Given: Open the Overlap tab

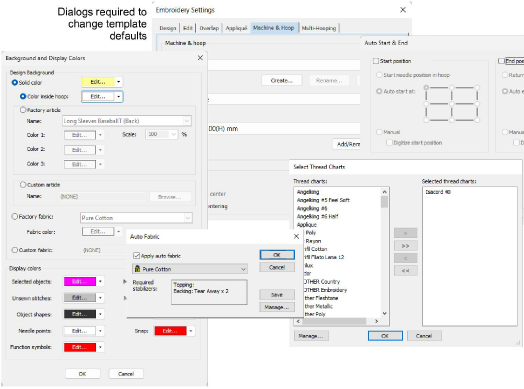Looking at the screenshot, I should (209, 28).
